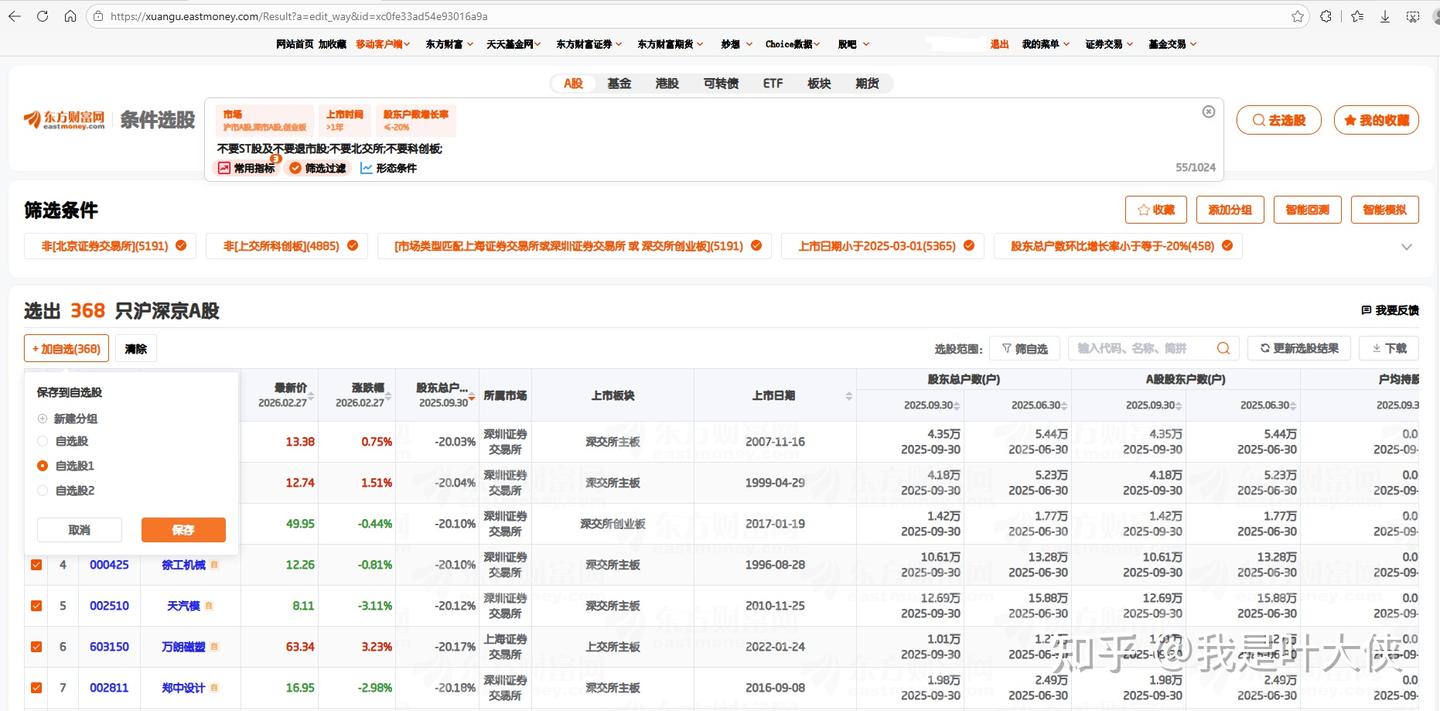Switch to the 期货 tab
The height and width of the screenshot is (711, 1440).
coord(867,83)
